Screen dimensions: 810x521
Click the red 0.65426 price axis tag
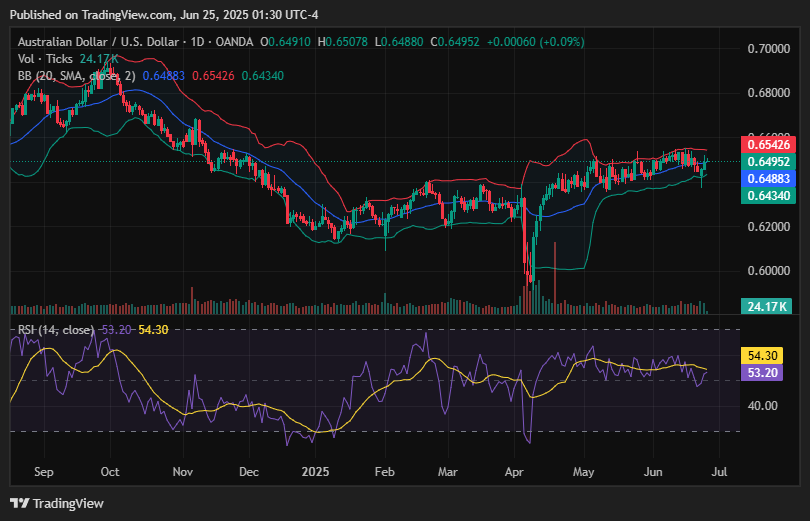[x=768, y=145]
